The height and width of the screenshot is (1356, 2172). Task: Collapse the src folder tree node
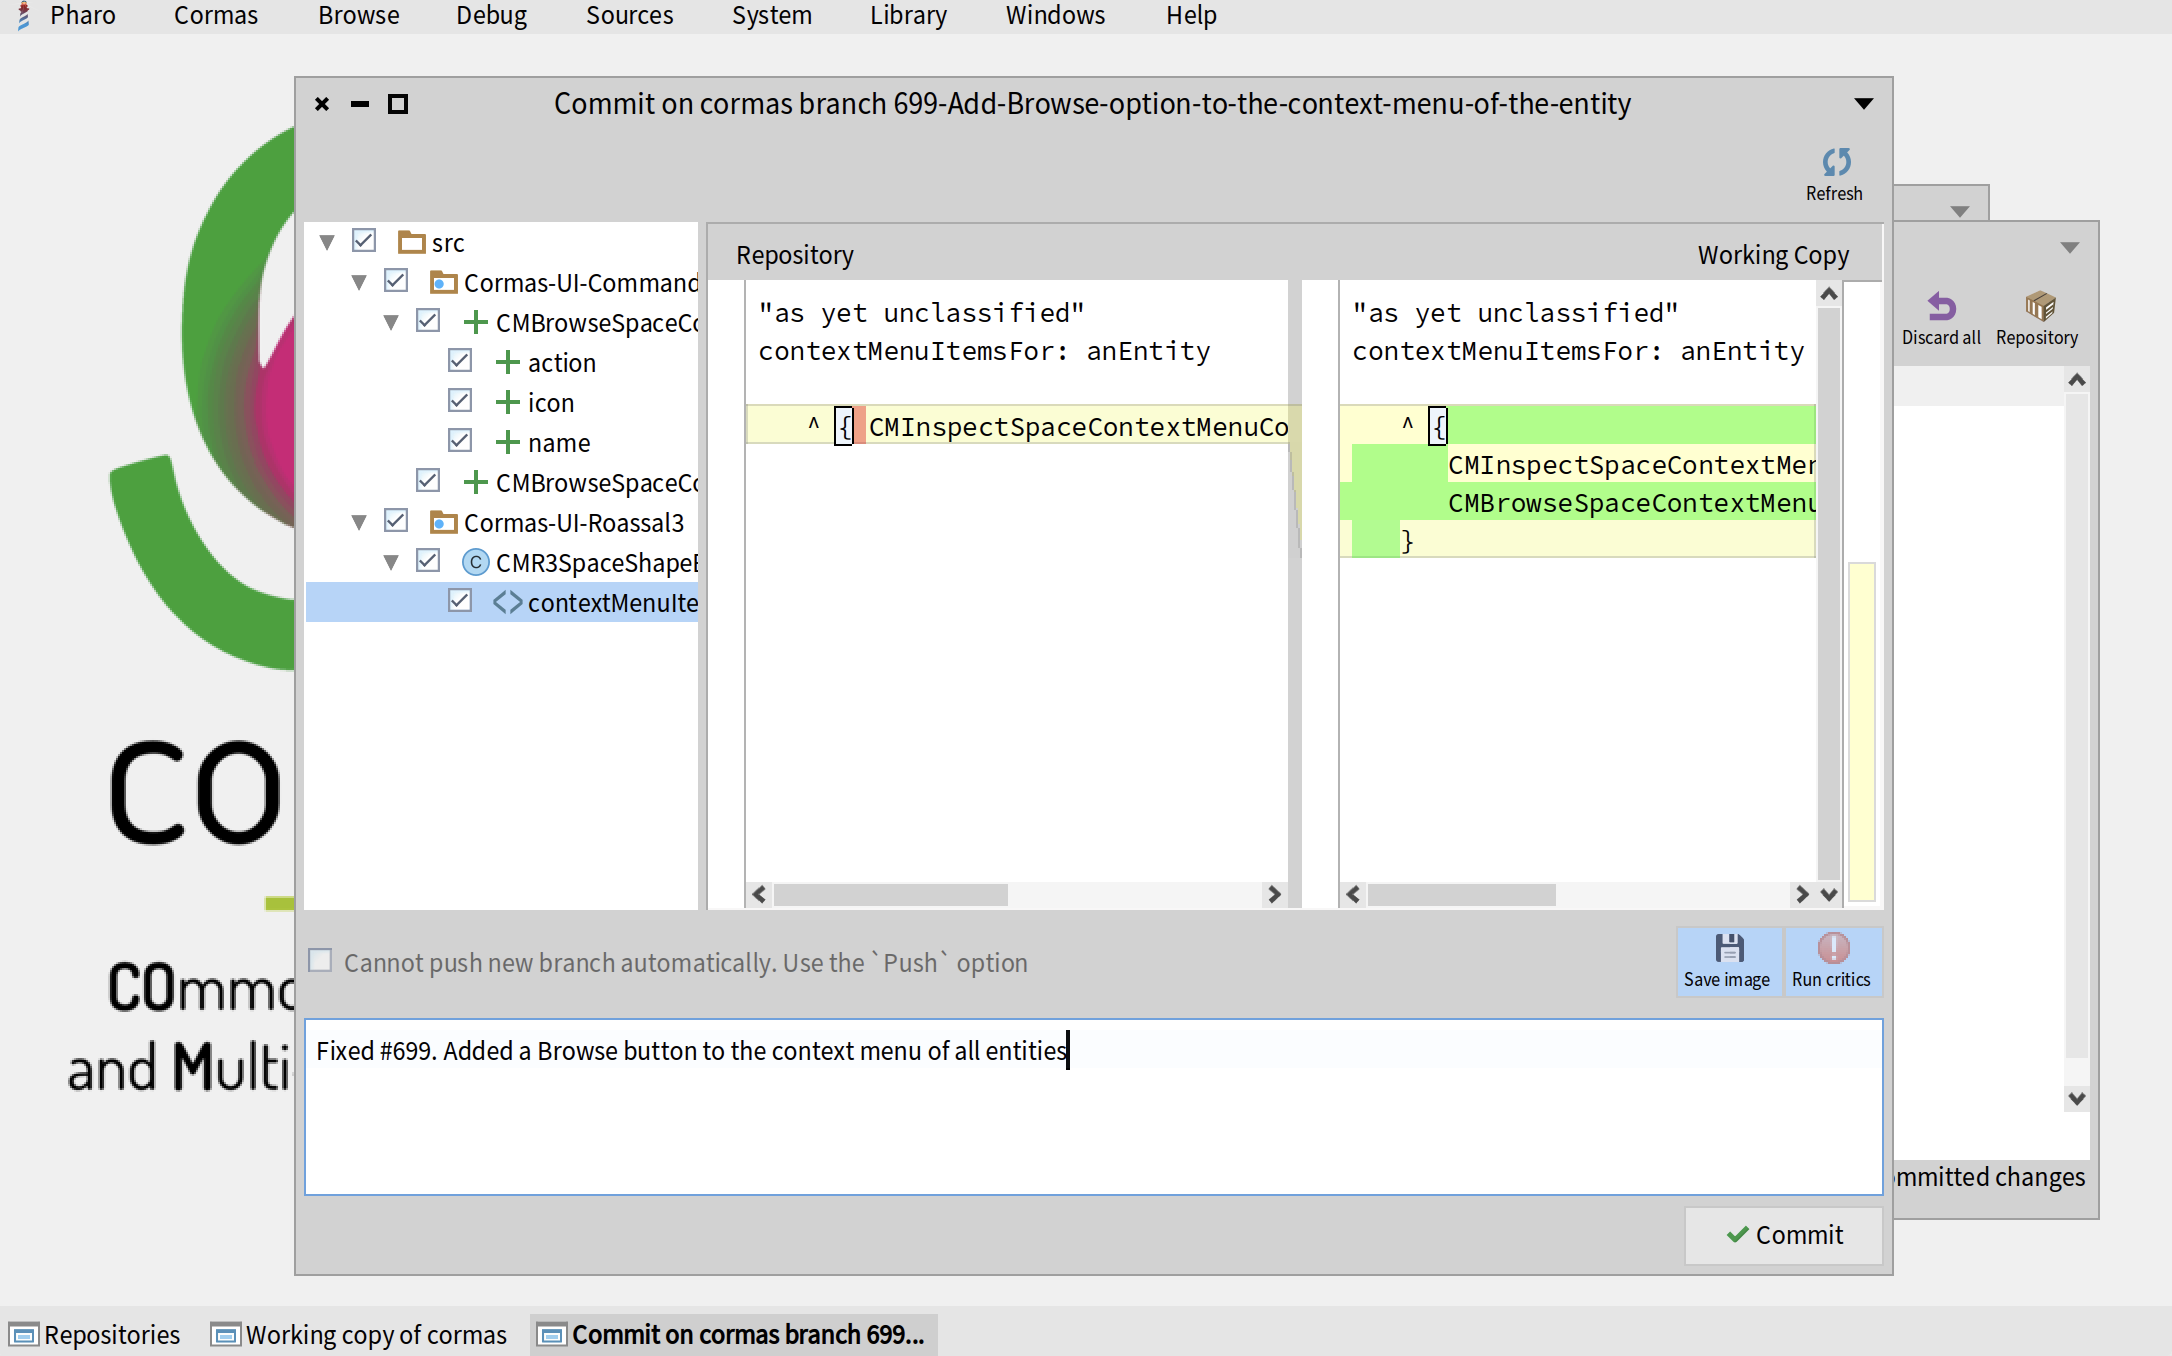327,243
